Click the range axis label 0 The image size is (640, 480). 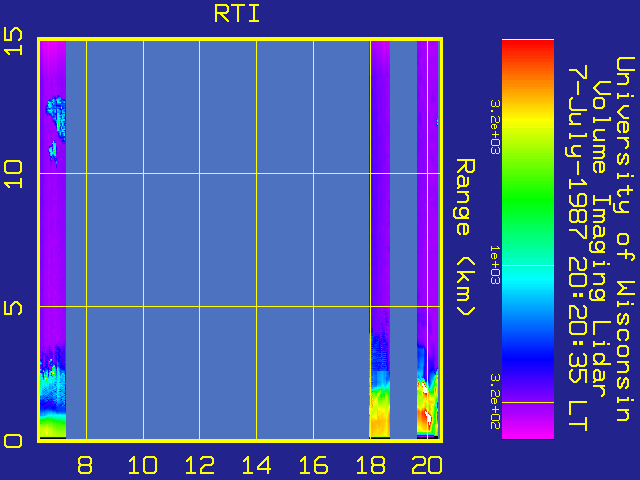(x=13, y=441)
